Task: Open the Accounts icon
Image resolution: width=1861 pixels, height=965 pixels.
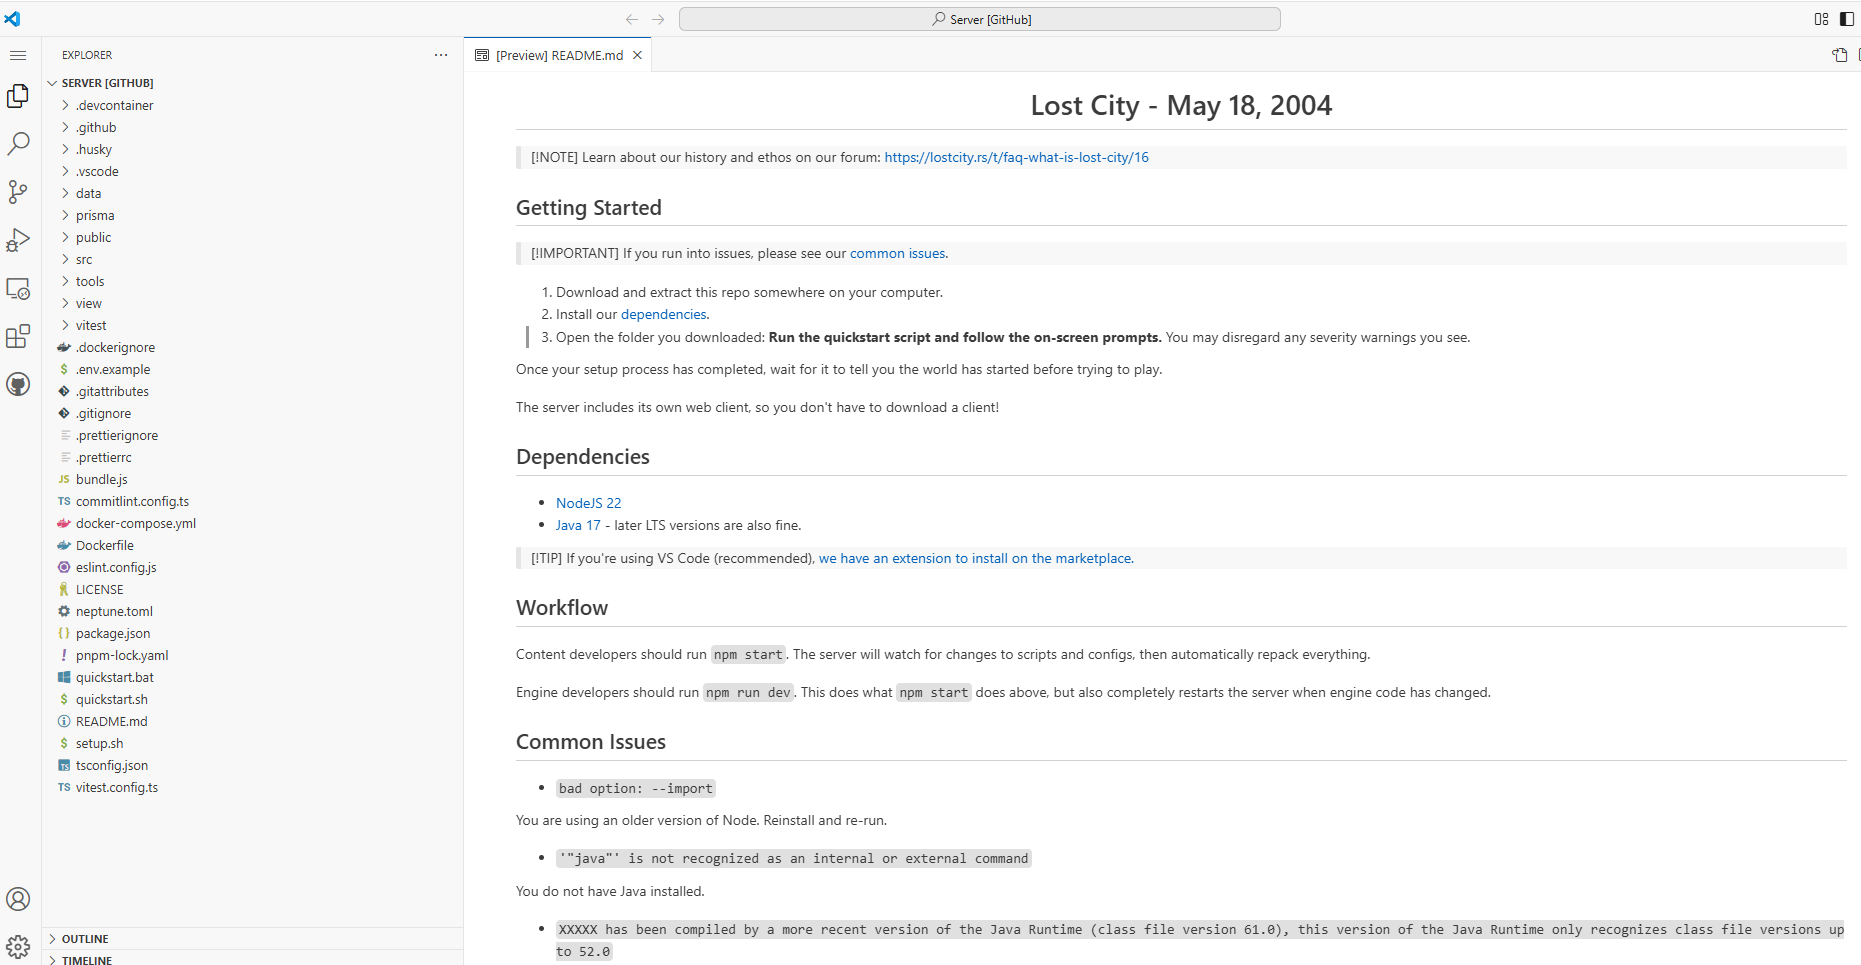Action: (18, 899)
